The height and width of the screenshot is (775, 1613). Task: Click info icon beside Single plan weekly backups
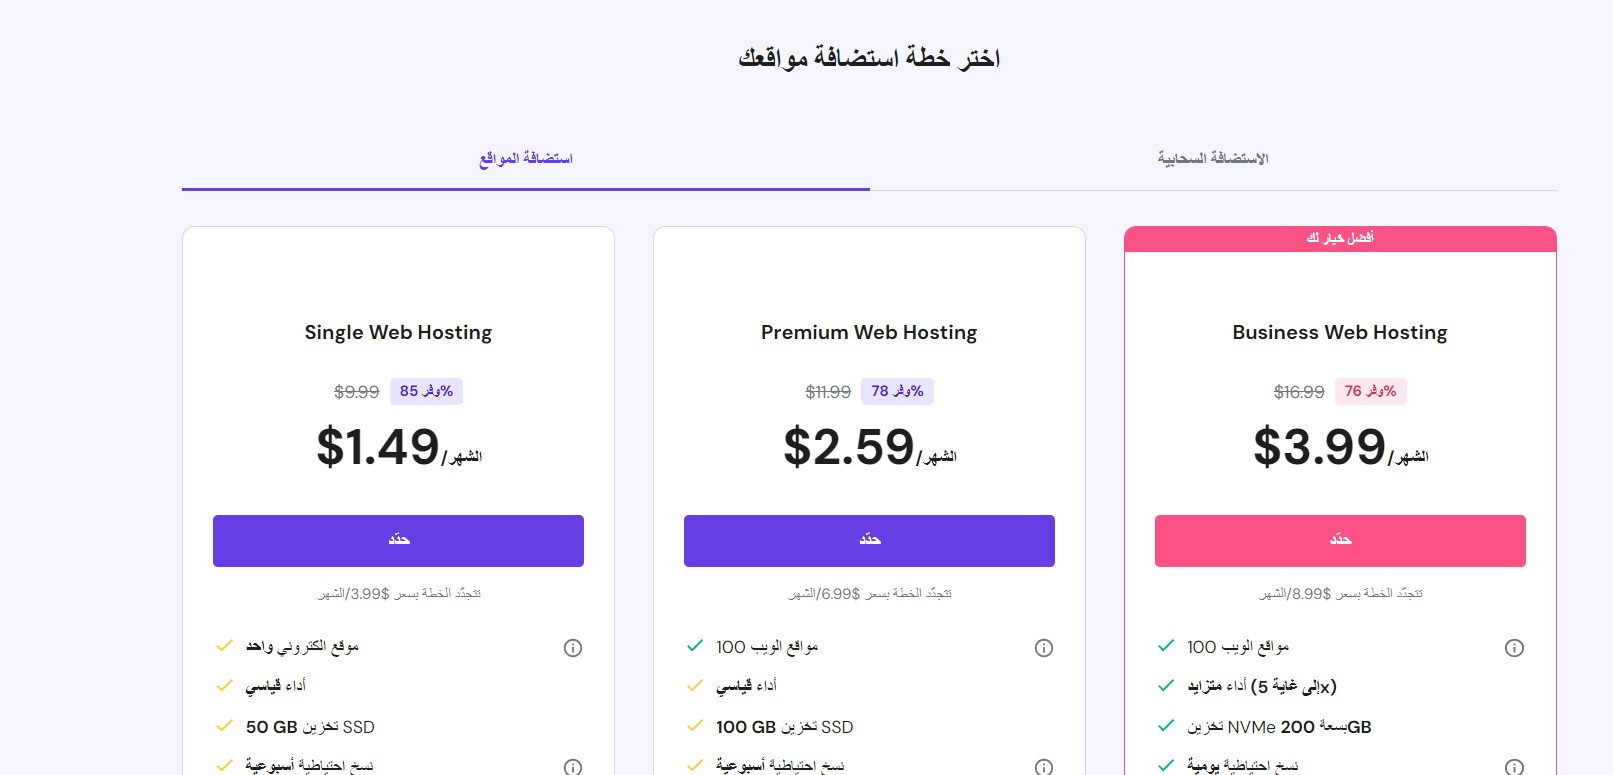click(x=573, y=767)
